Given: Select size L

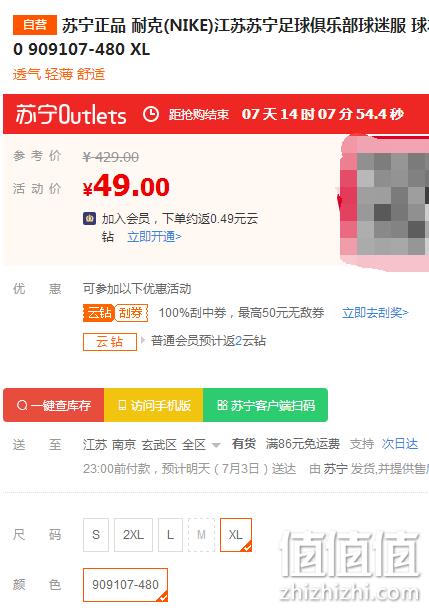Looking at the screenshot, I should point(170,535).
